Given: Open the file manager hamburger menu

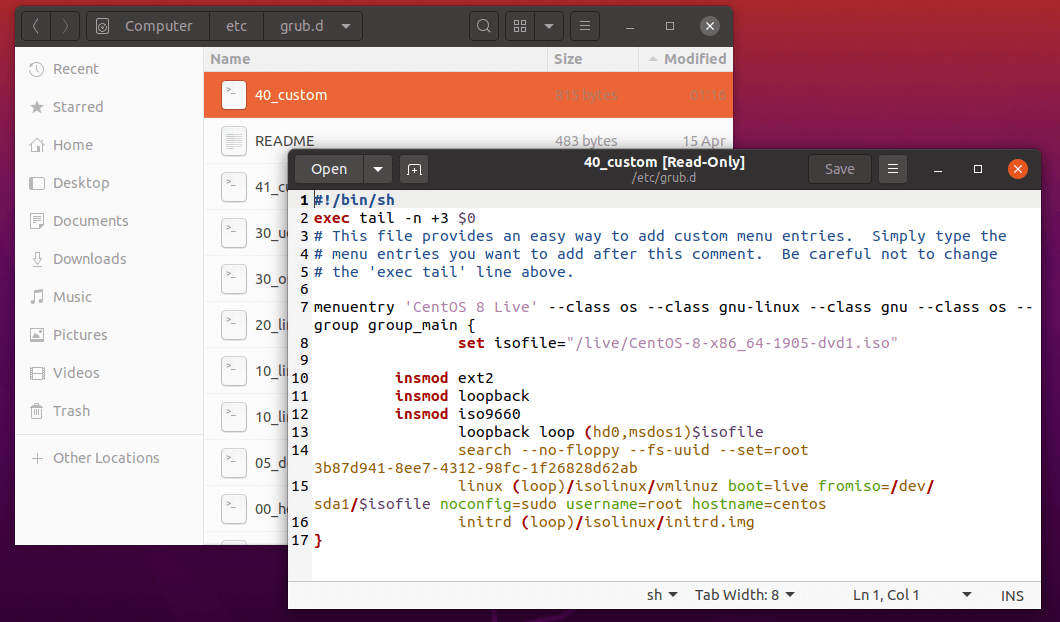Looking at the screenshot, I should tap(586, 26).
